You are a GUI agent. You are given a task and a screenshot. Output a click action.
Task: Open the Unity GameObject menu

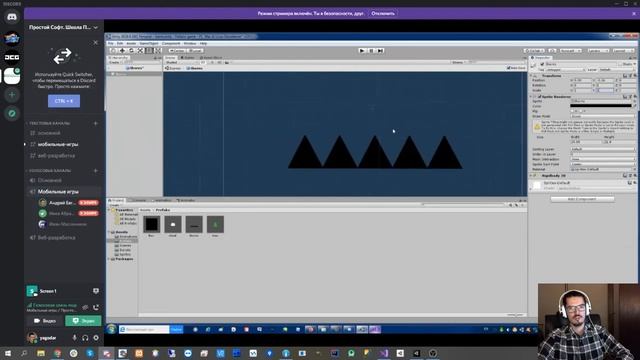(149, 43)
